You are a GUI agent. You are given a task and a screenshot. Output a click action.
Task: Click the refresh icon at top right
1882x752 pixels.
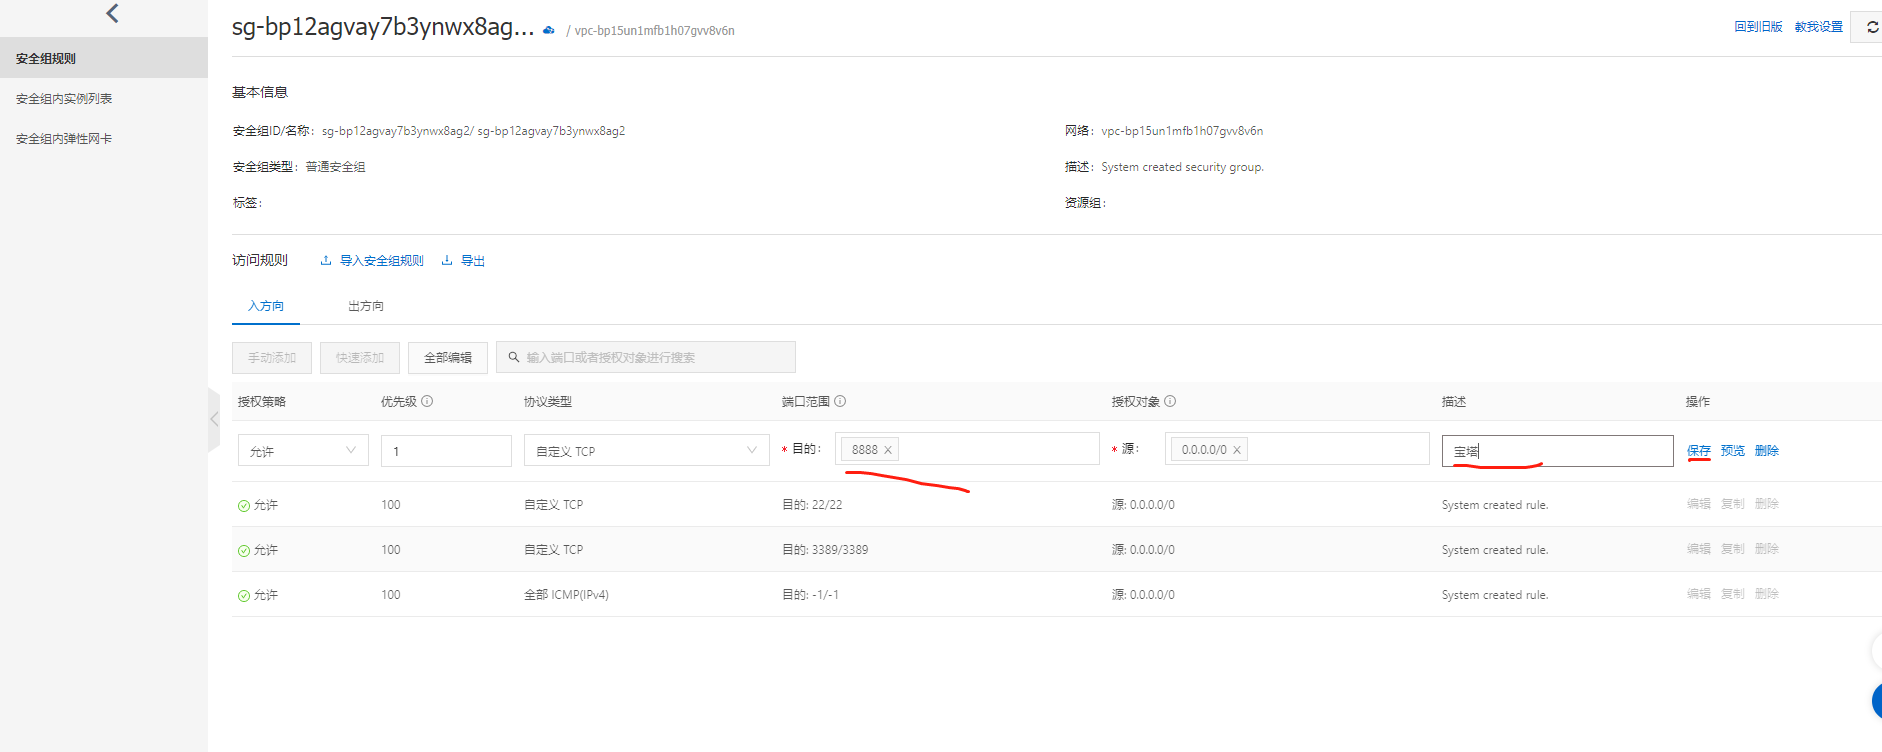1872,27
